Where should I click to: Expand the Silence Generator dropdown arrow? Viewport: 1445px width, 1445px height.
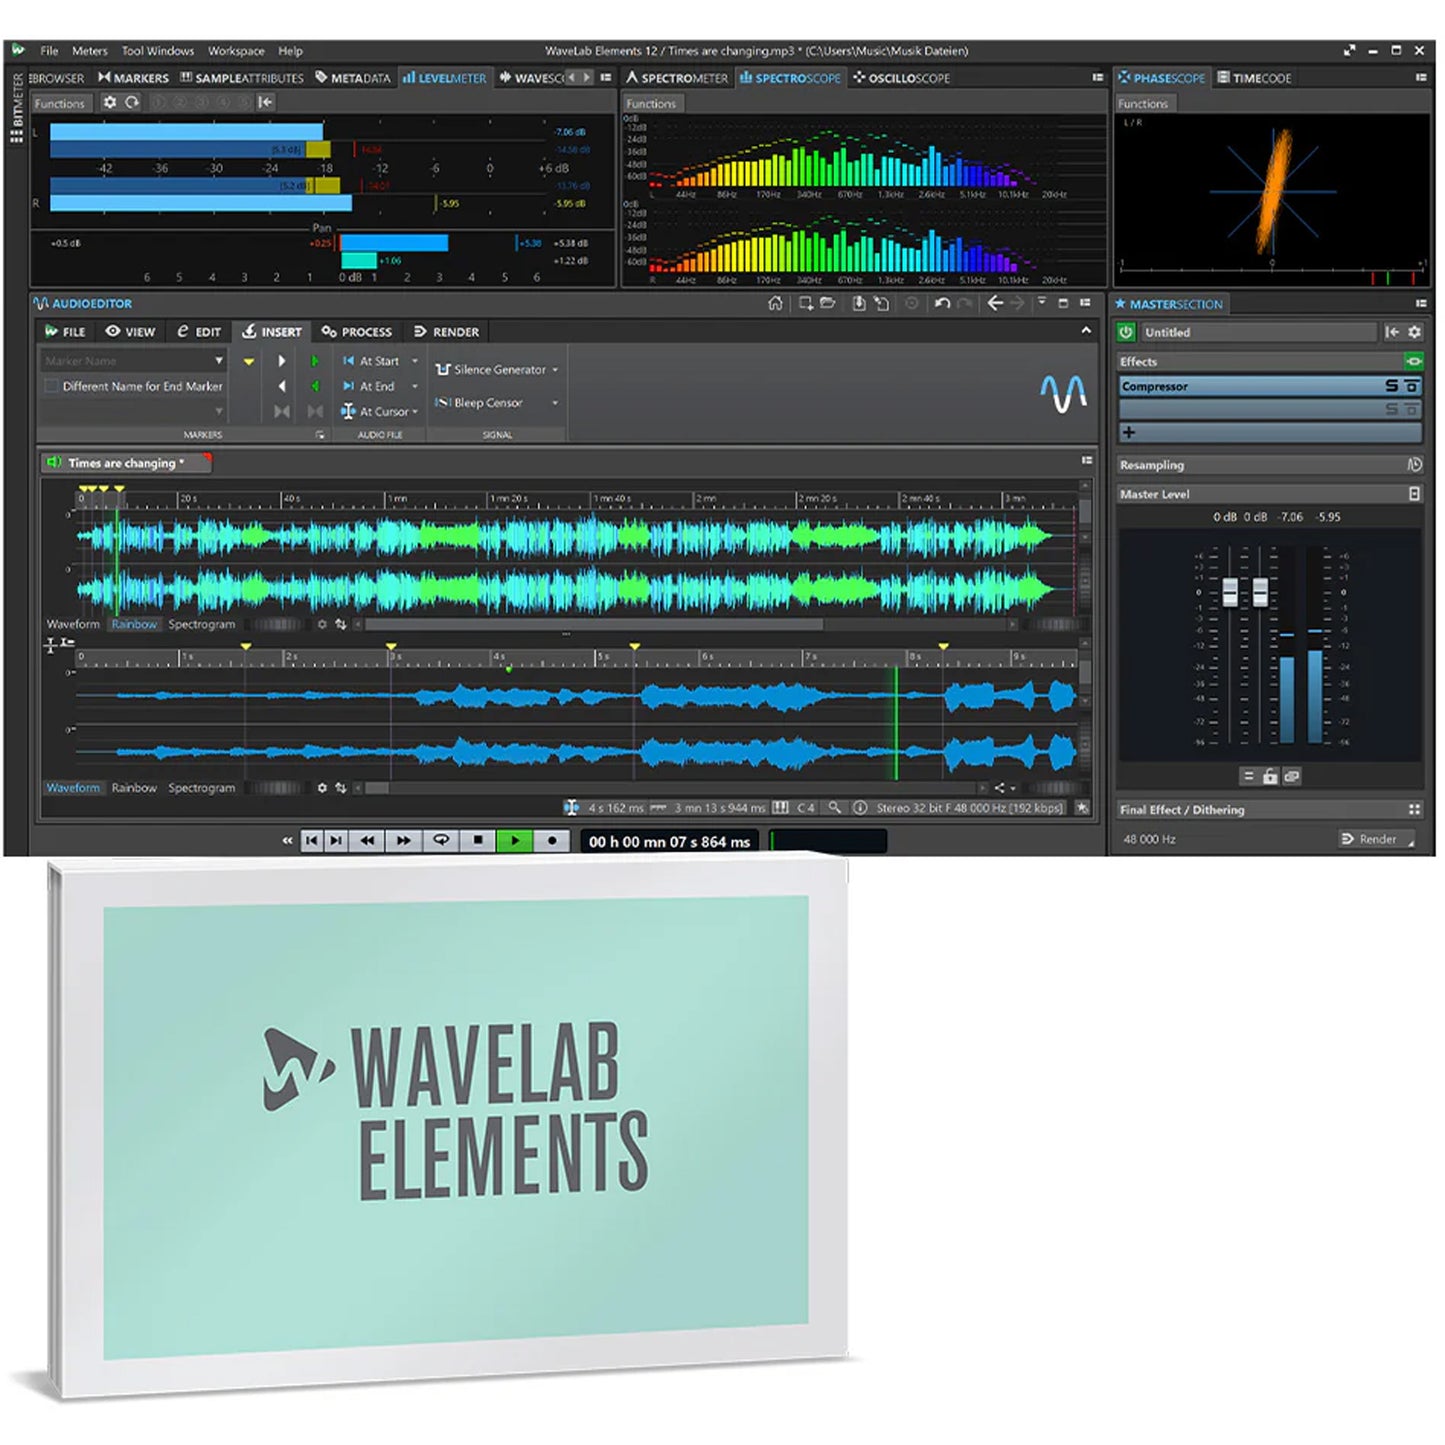pyautogui.click(x=555, y=370)
